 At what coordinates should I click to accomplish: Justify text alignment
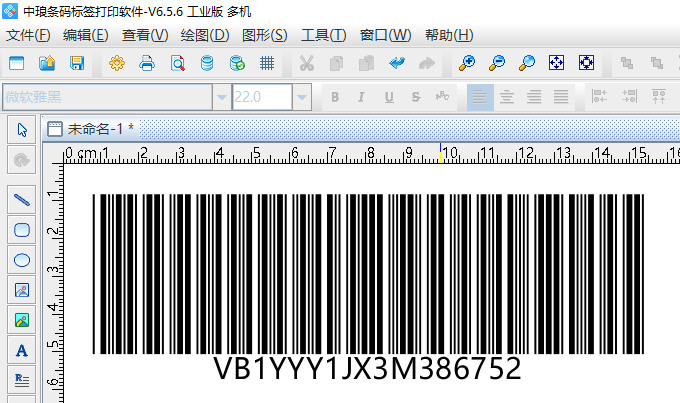pyautogui.click(x=561, y=97)
